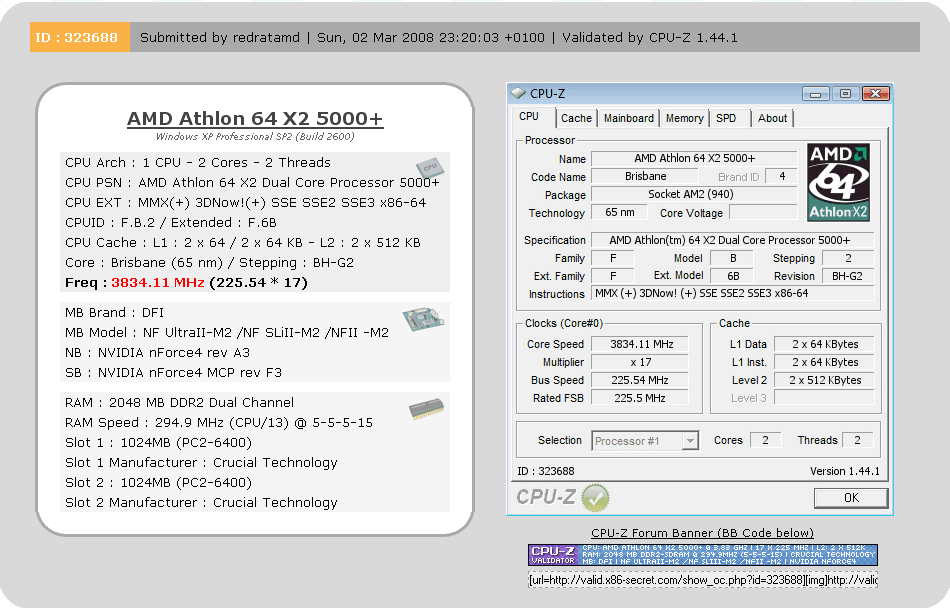The height and width of the screenshot is (608, 950).
Task: Click the CPU-Z logo at window bottom
Action: 546,497
